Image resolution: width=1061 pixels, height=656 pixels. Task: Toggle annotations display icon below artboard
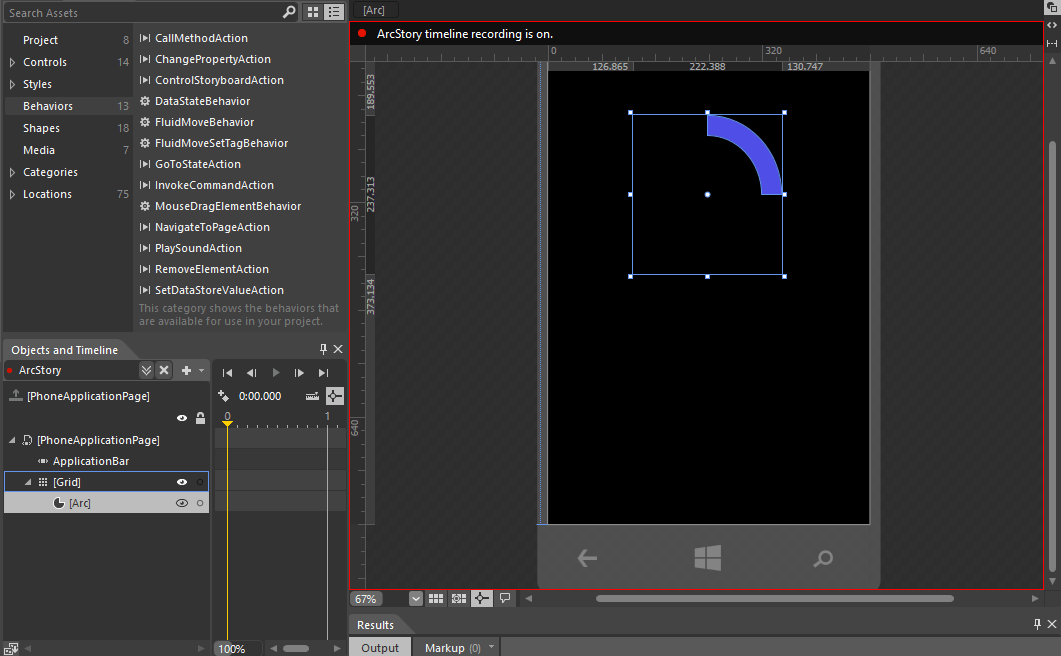[x=505, y=598]
